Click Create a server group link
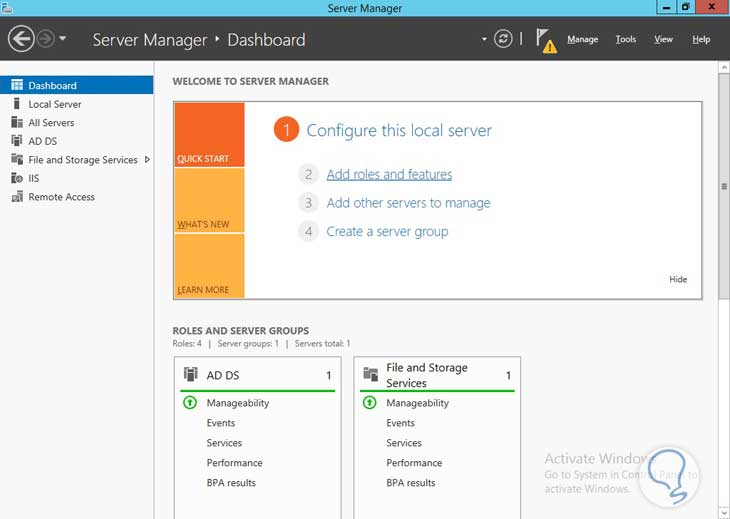This screenshot has height=519, width=730. 387,231
